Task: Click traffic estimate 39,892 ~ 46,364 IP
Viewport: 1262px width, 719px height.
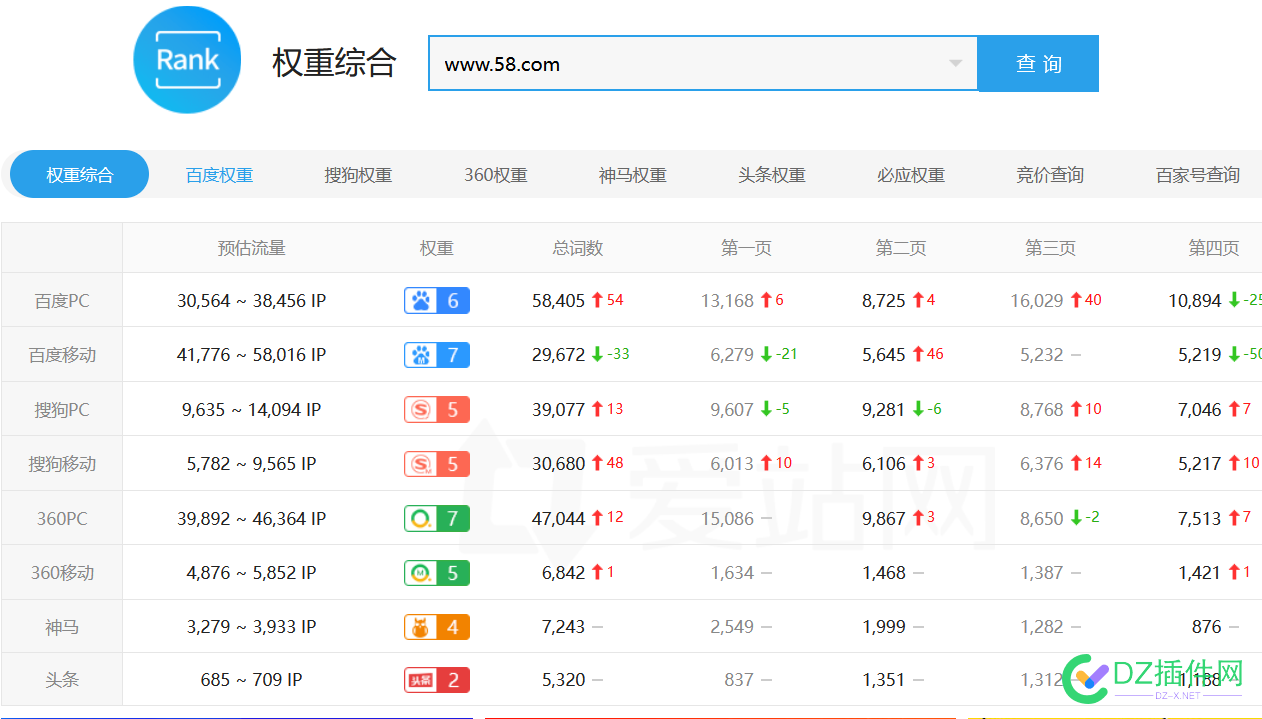Action: [252, 519]
